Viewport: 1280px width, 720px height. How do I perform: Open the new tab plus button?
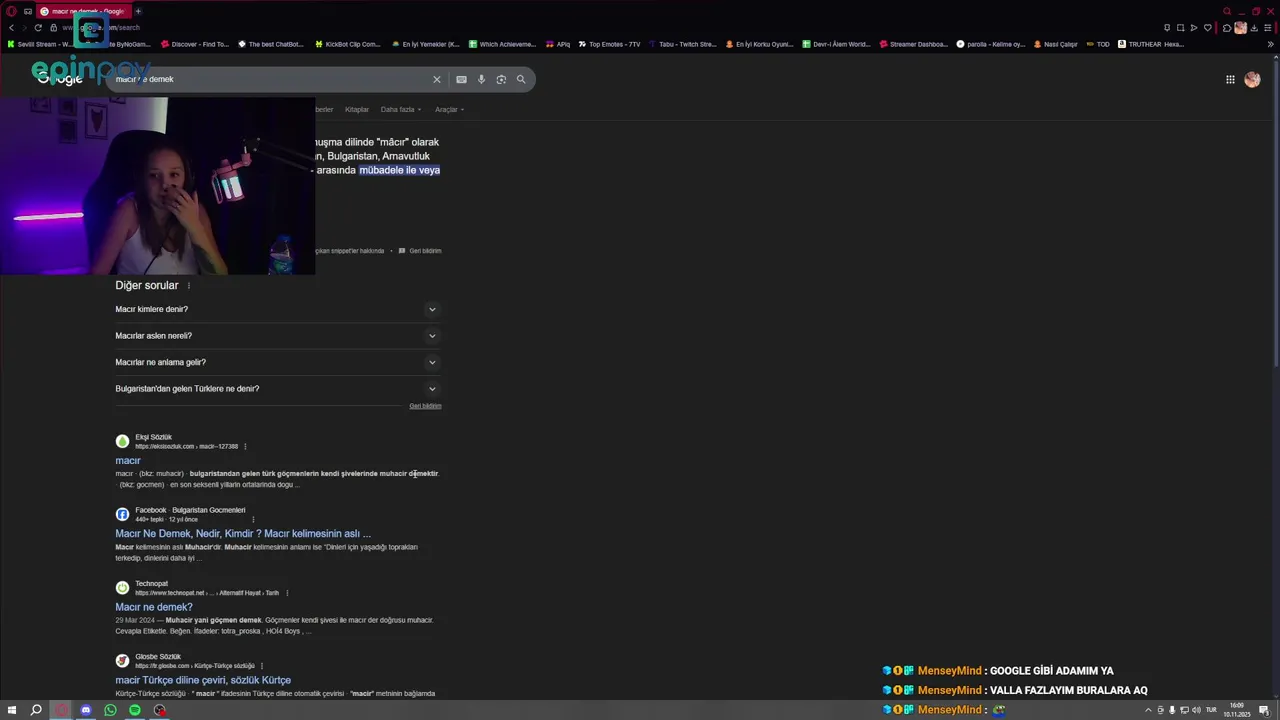point(138,11)
